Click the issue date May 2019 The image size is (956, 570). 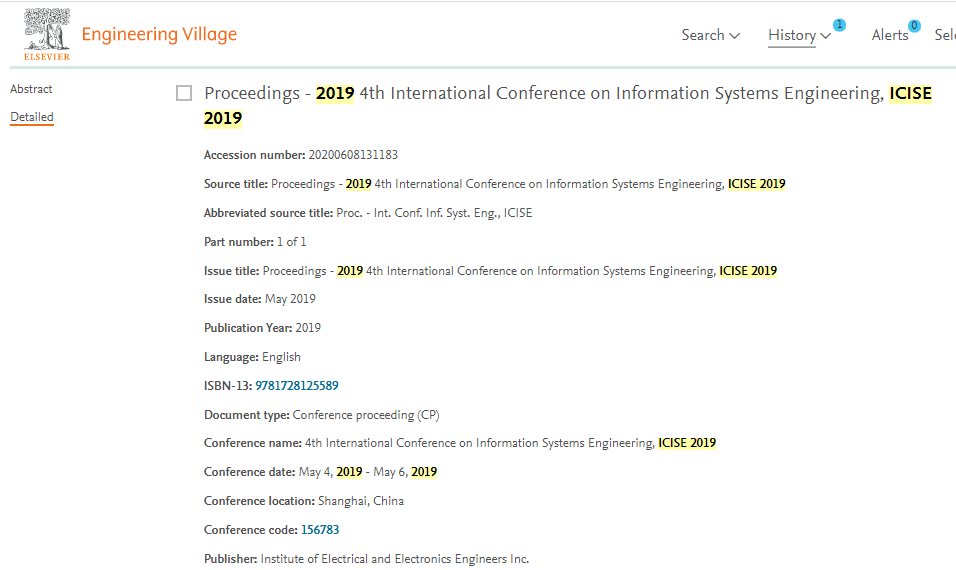(290, 299)
